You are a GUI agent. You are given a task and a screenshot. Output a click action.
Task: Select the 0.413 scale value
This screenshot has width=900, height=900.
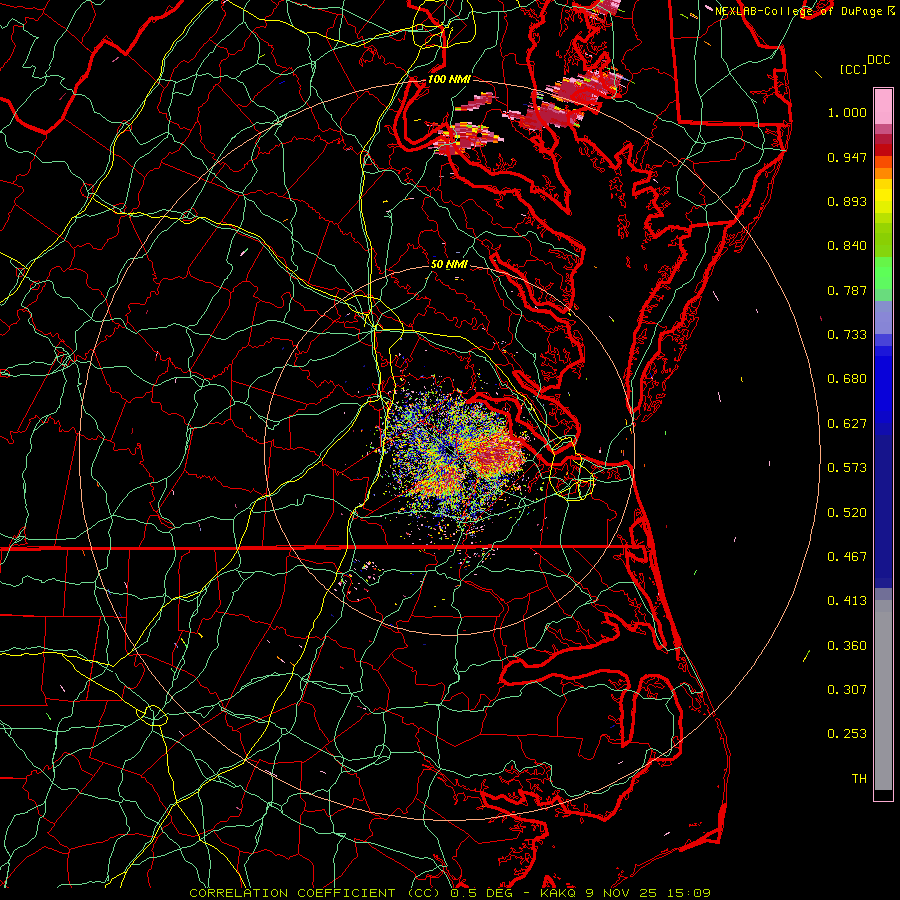point(847,601)
